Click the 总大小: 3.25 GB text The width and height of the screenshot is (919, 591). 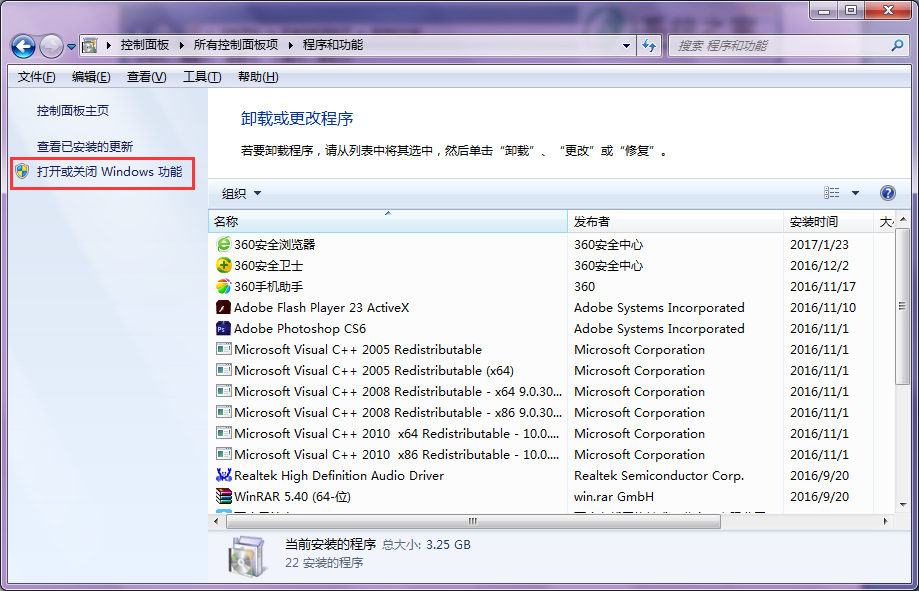click(426, 545)
